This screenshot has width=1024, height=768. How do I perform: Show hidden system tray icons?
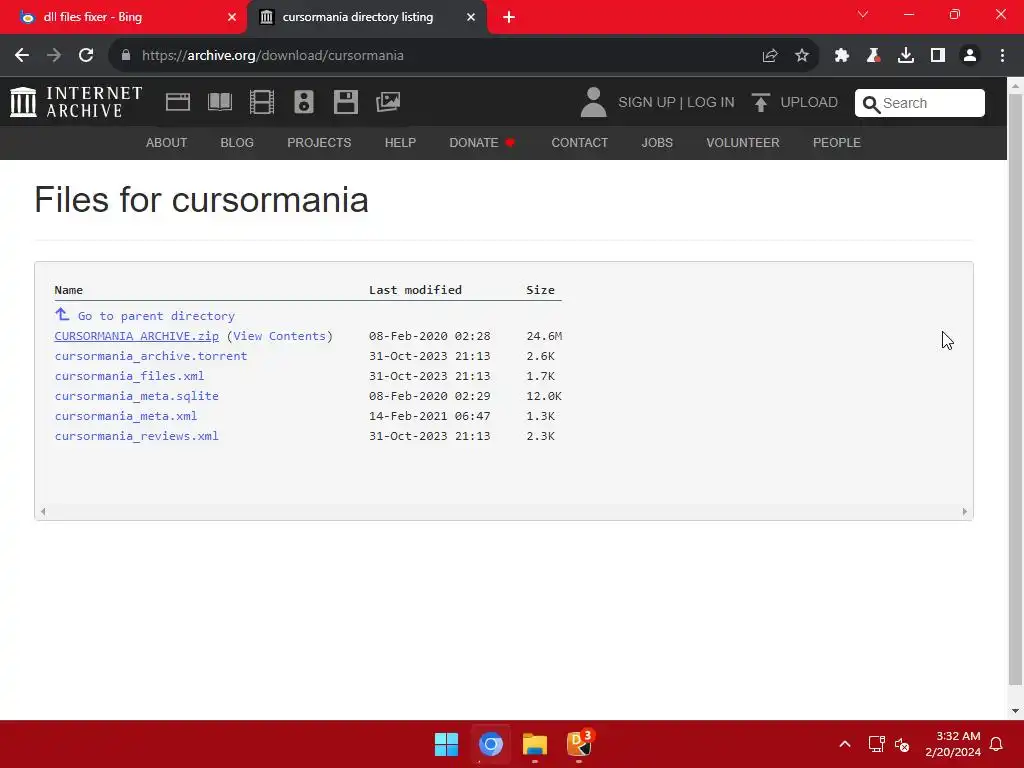coord(844,744)
